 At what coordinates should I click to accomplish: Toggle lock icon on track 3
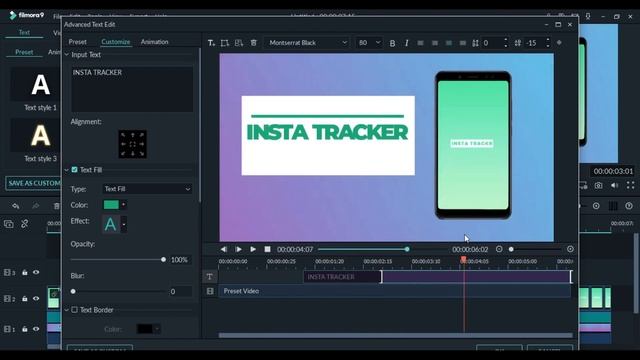[x=24, y=272]
